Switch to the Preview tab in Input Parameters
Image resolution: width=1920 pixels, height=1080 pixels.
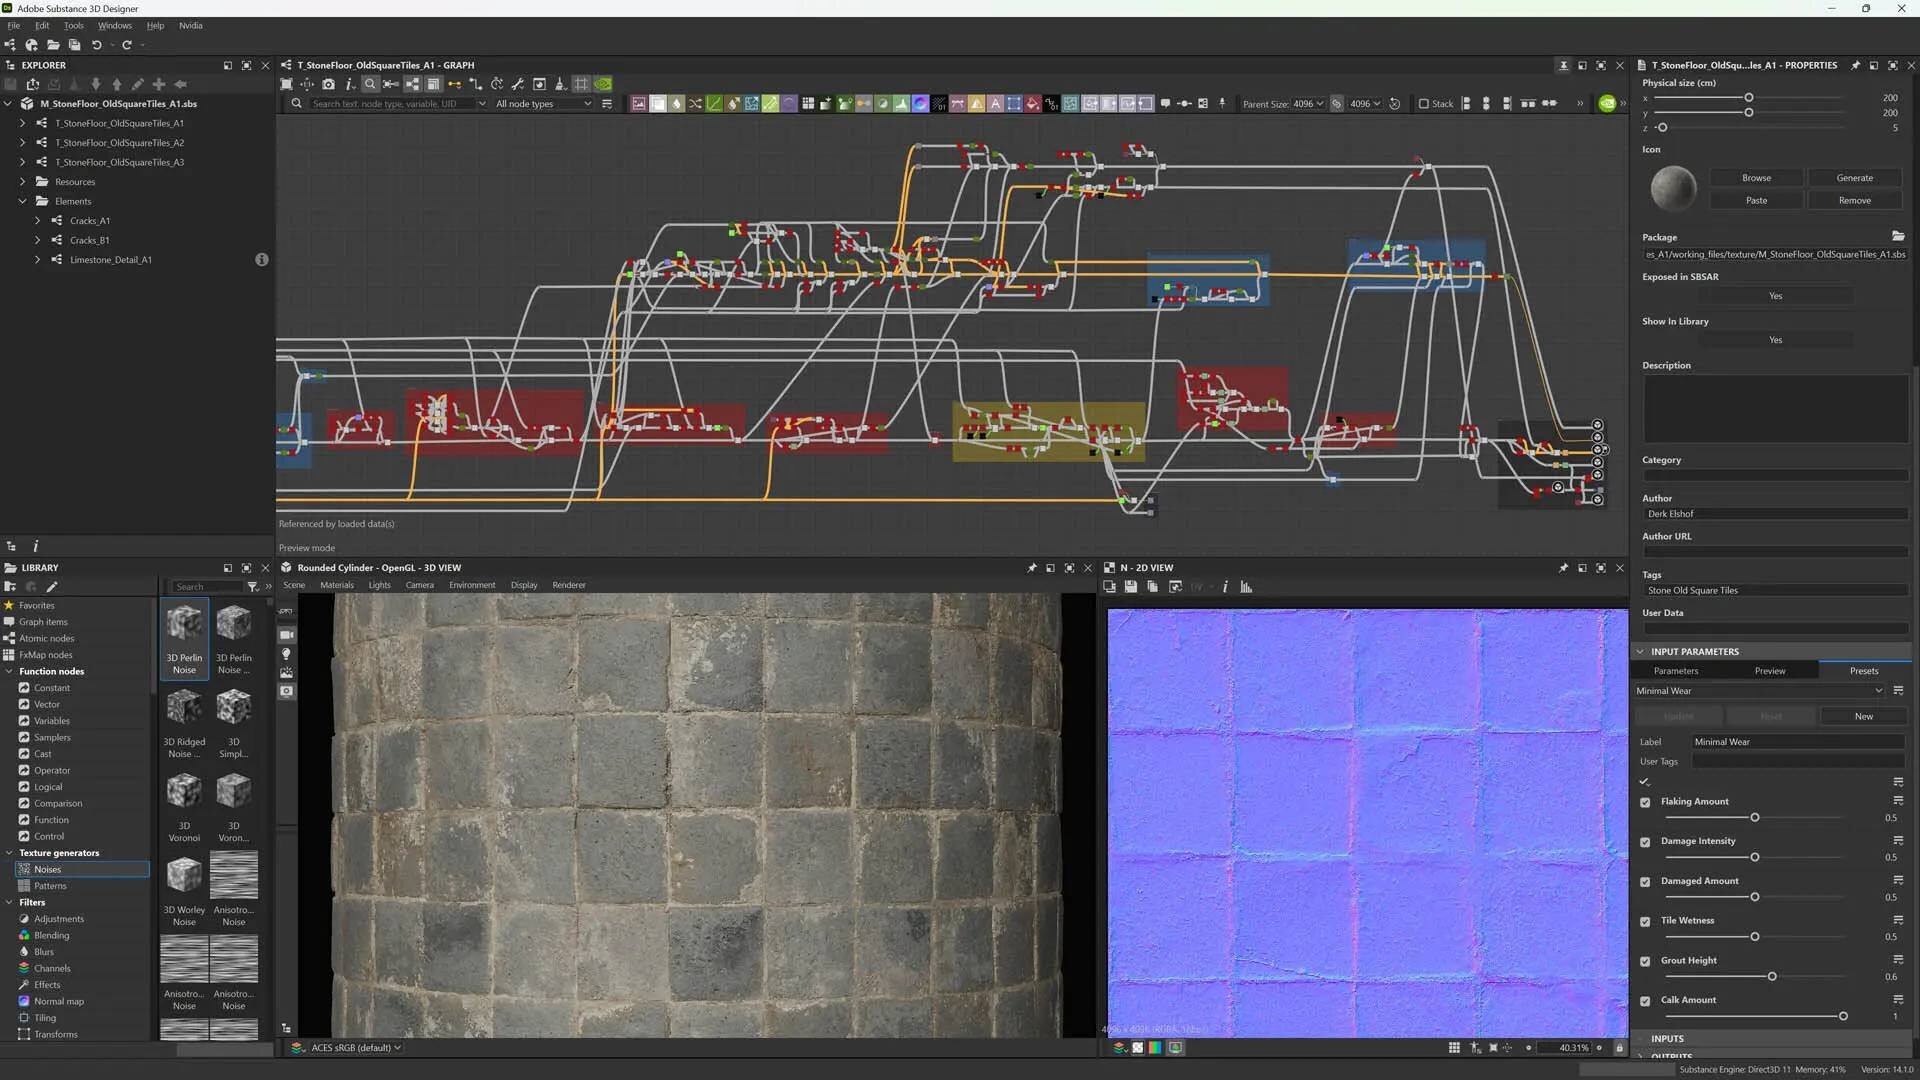[1769, 671]
